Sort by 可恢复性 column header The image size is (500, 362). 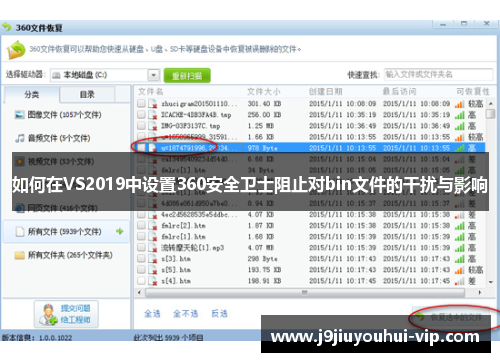click(x=473, y=91)
